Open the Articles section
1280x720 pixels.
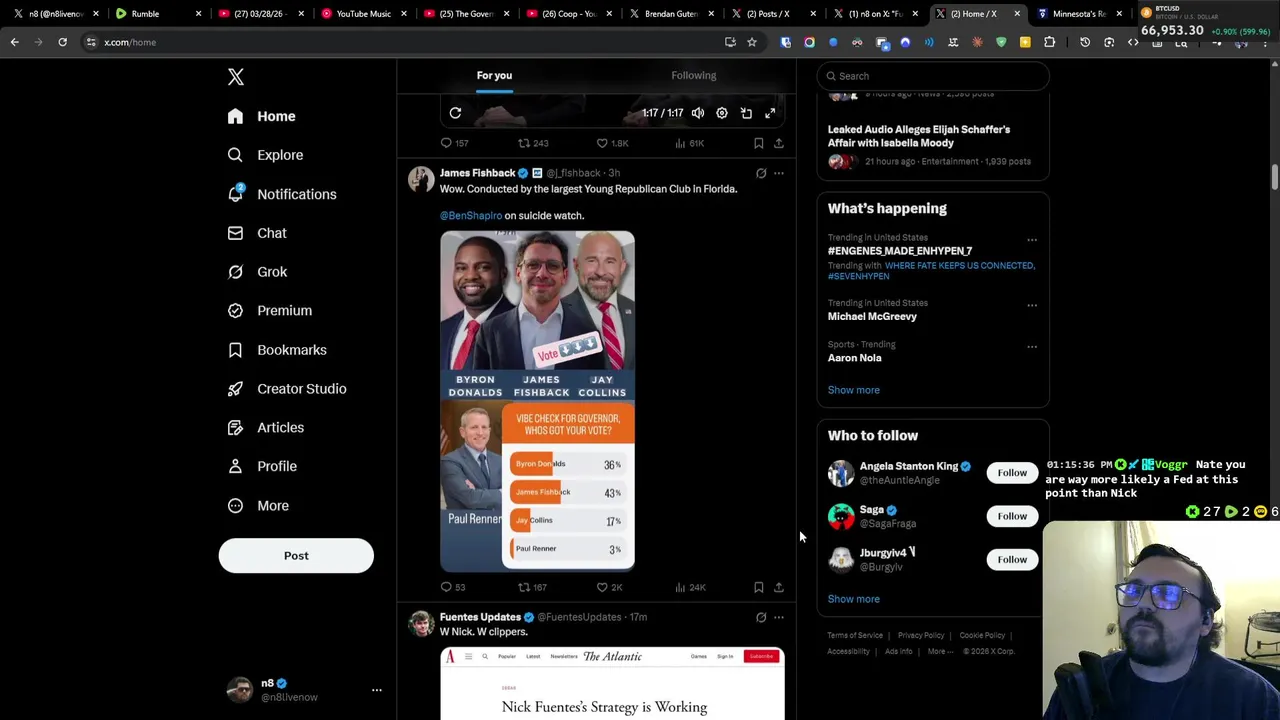pos(266,428)
